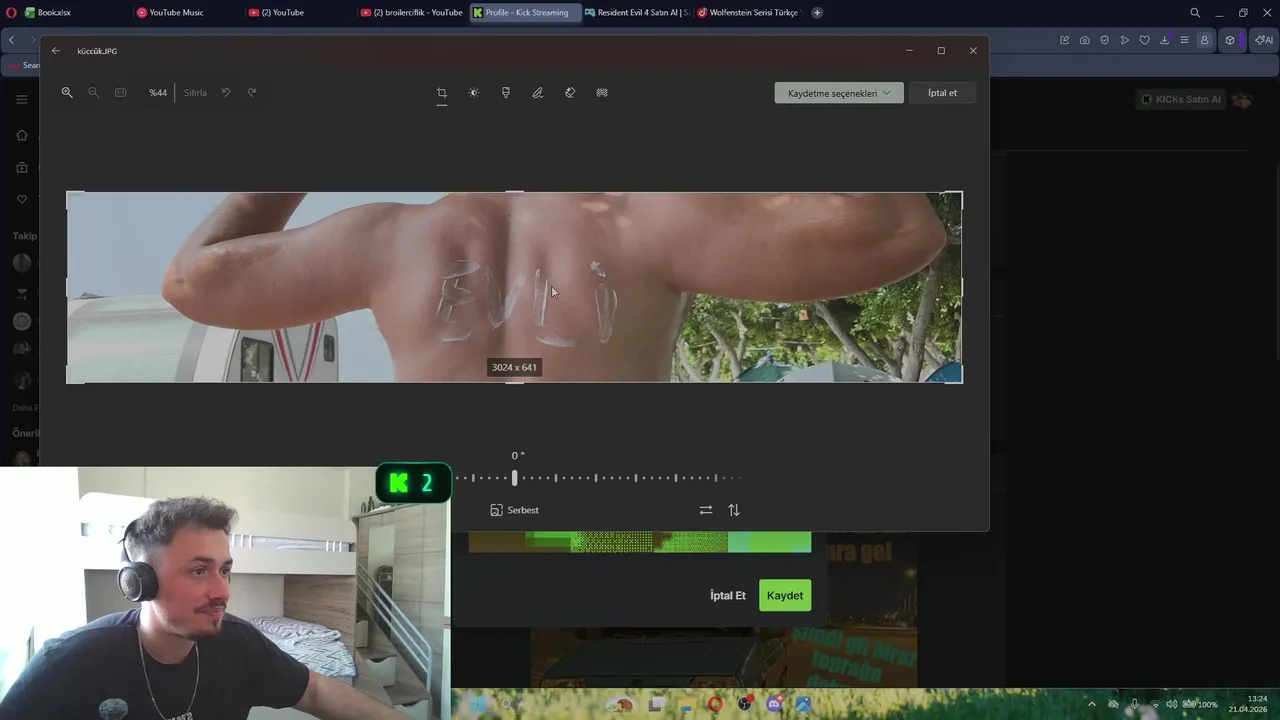Image resolution: width=1280 pixels, height=720 pixels.
Task: Open Kick sidebar hamburger menu
Action: coord(21,99)
